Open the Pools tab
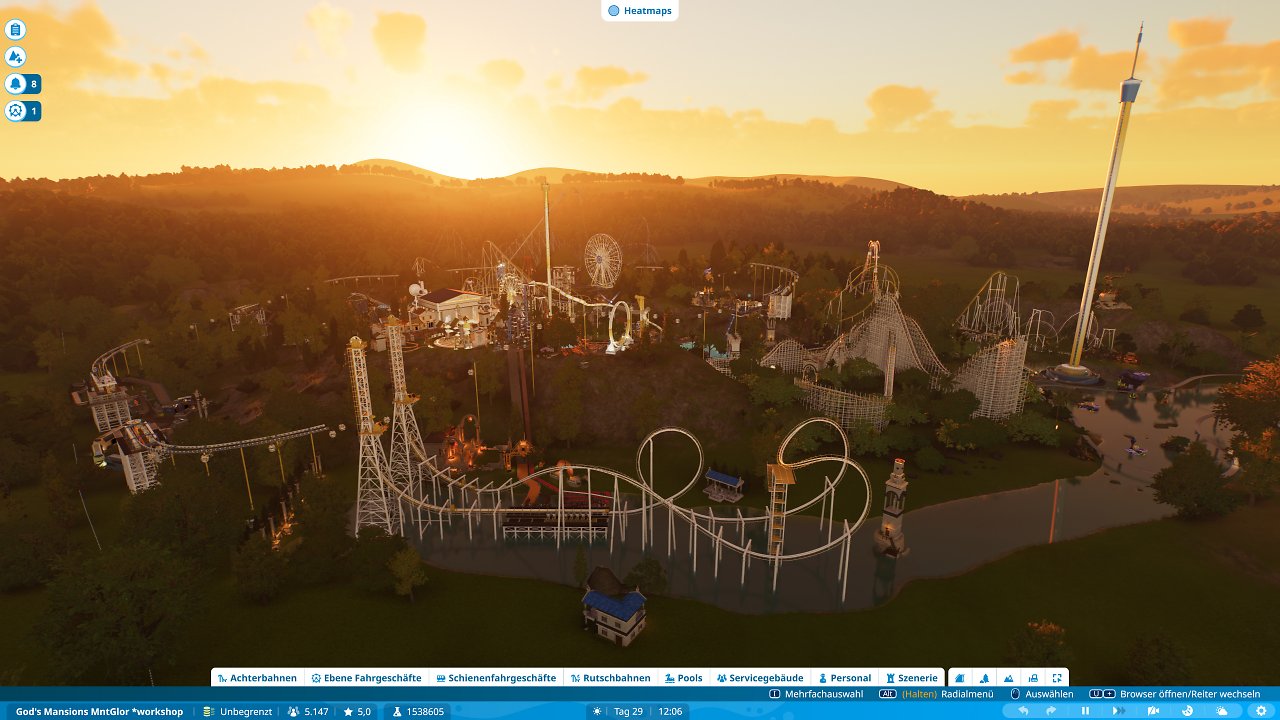The width and height of the screenshot is (1280, 720). tap(684, 678)
